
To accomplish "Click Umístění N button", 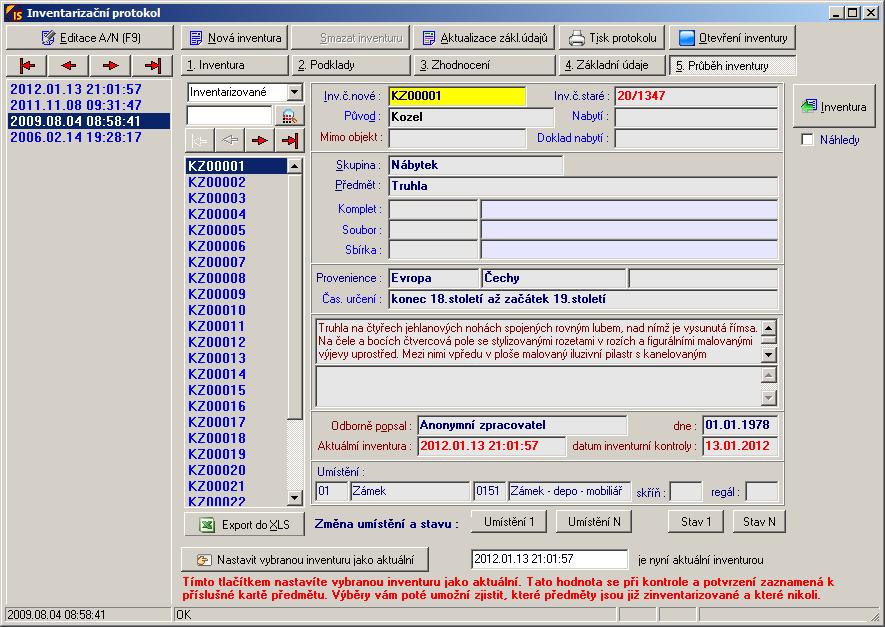I will coord(594,521).
